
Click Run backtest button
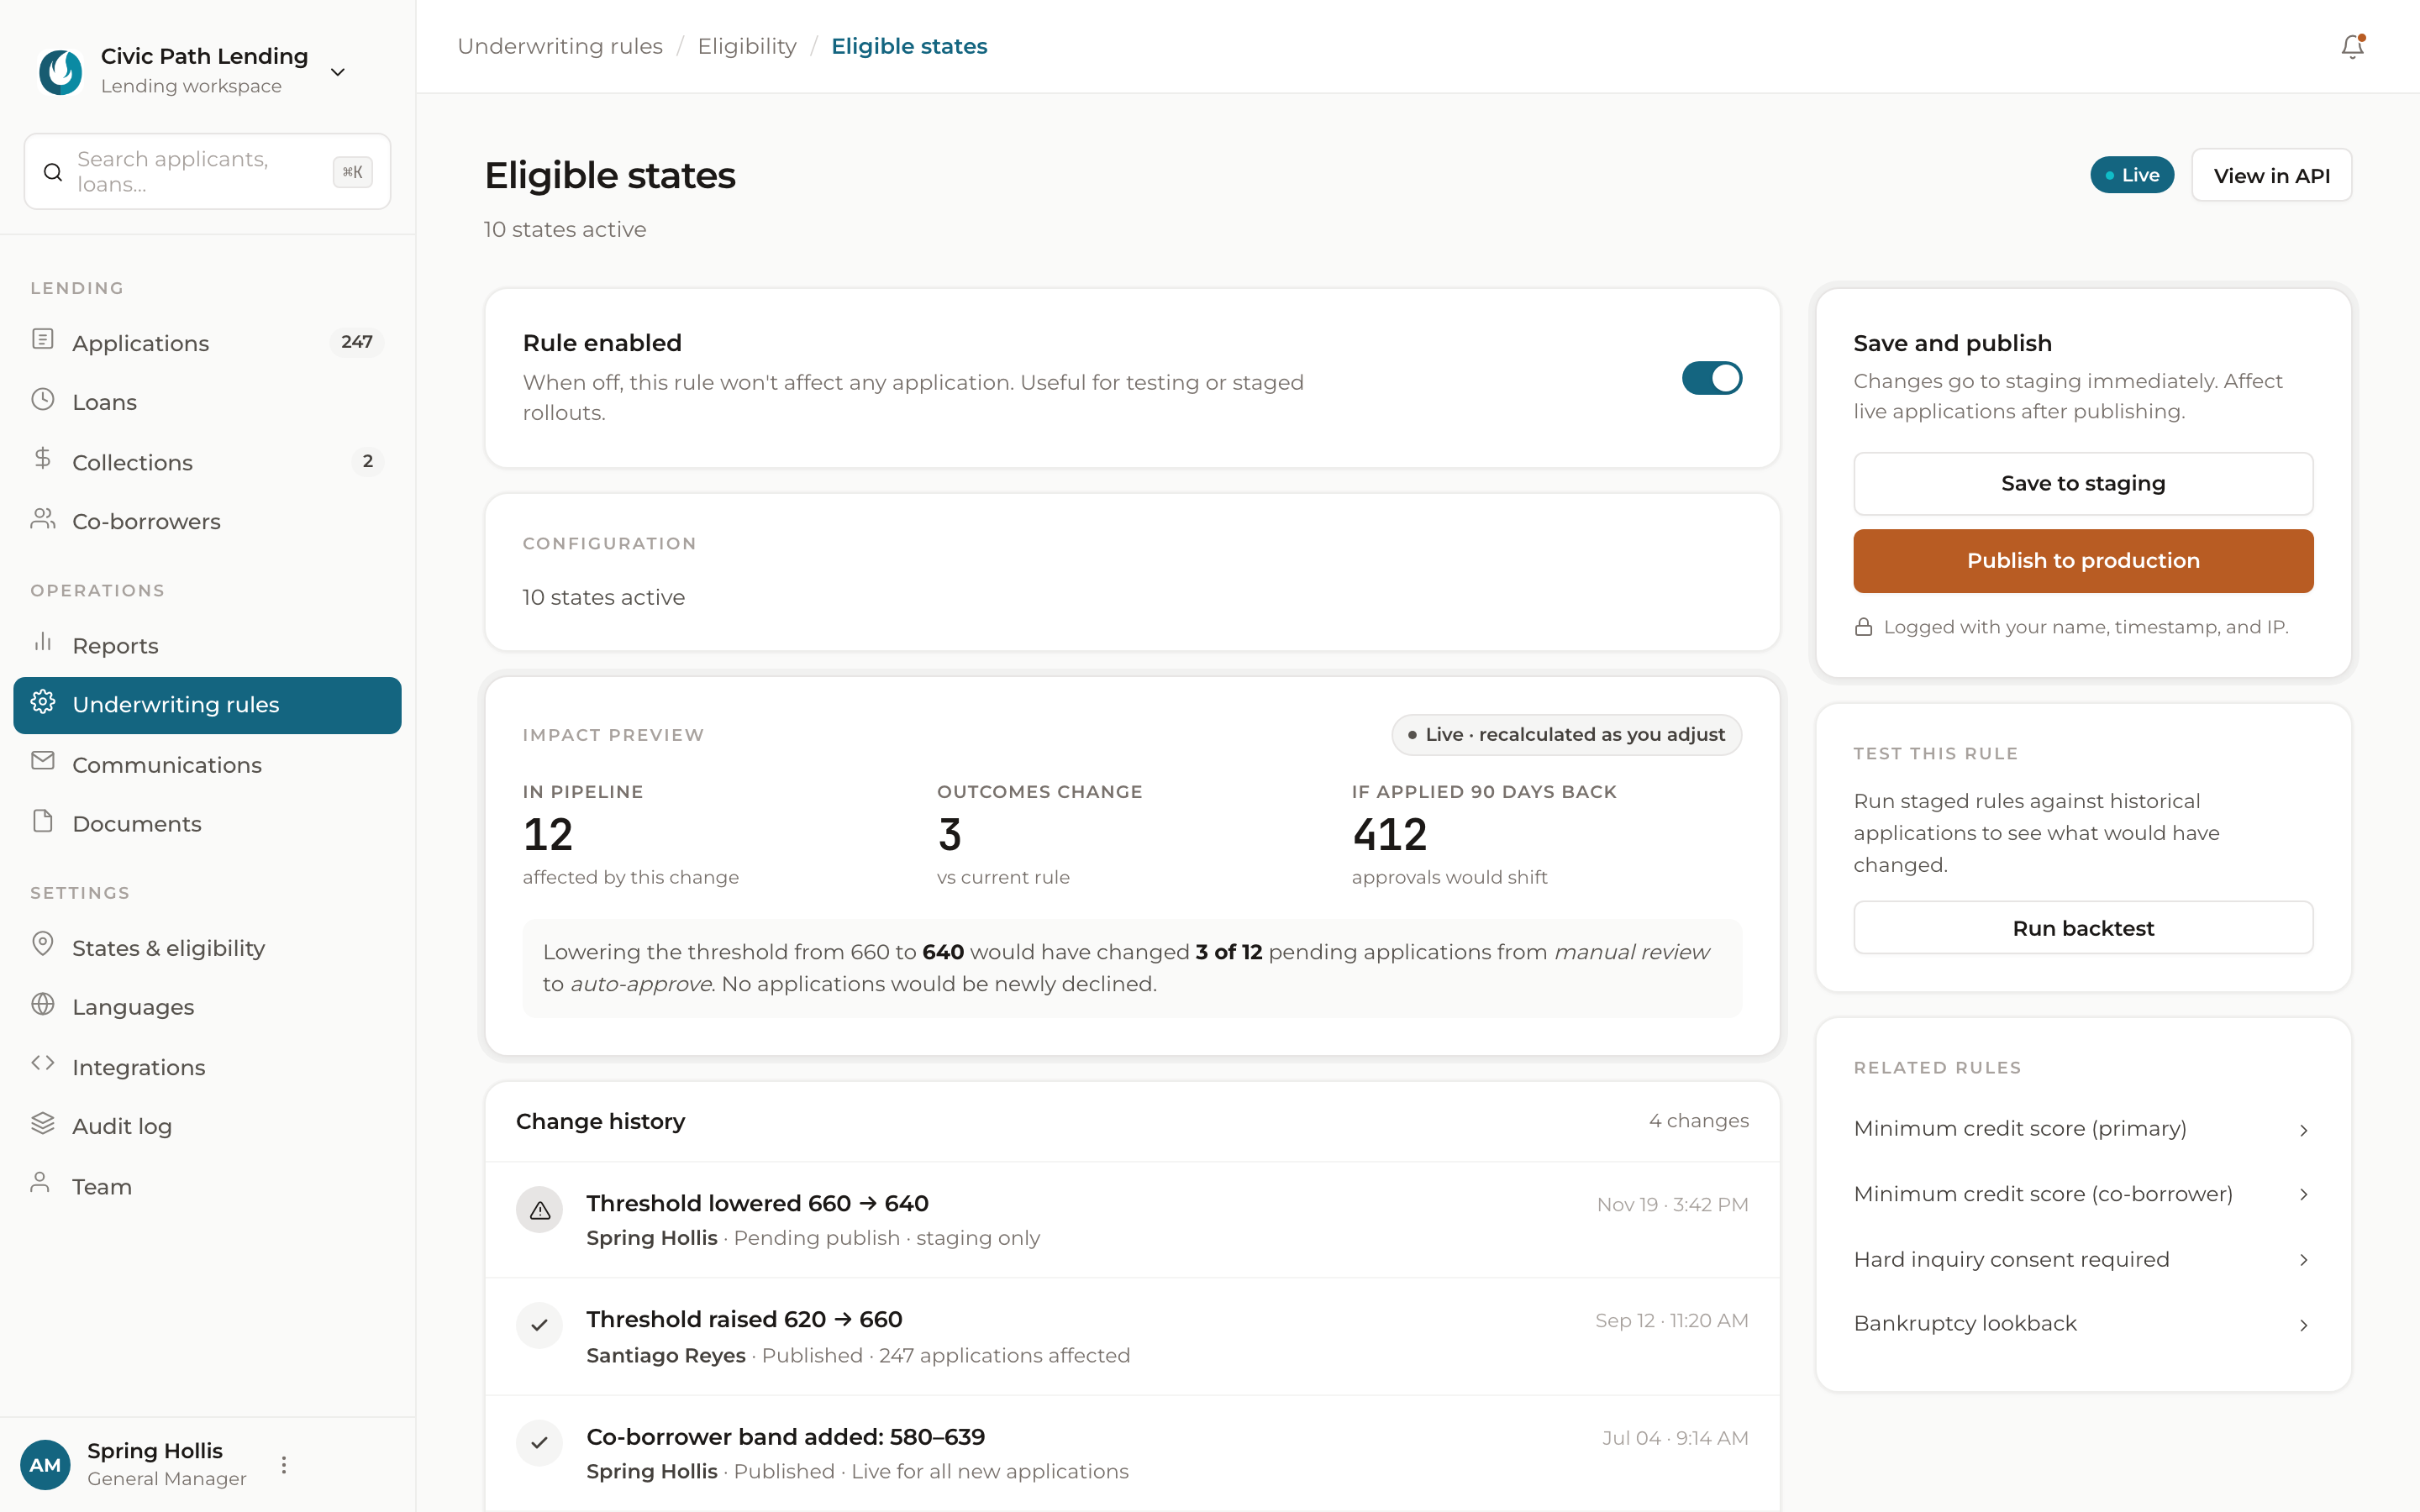[x=2083, y=928]
